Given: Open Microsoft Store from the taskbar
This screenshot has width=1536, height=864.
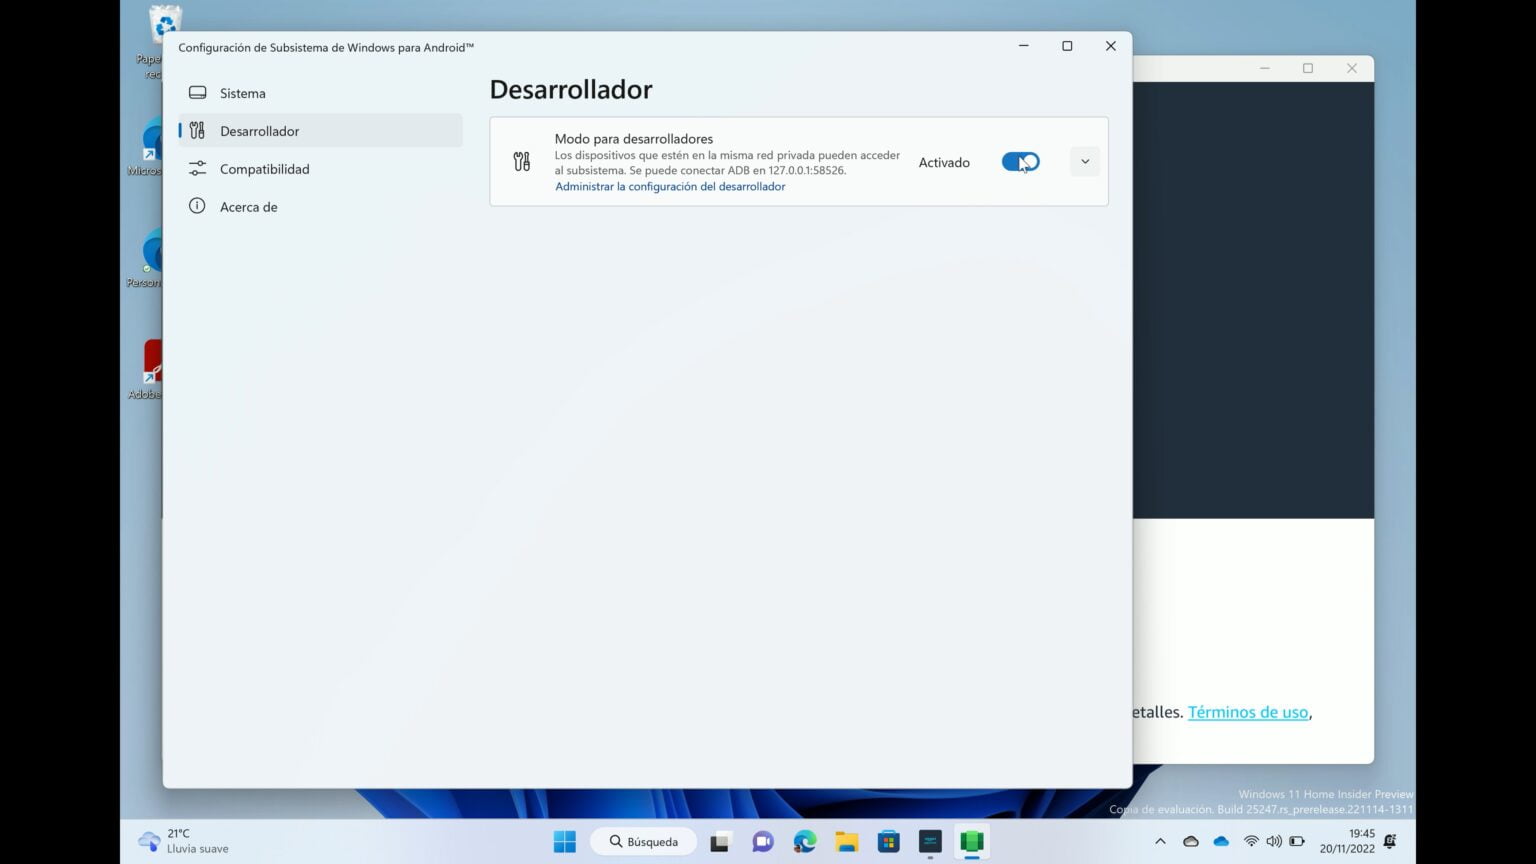Looking at the screenshot, I should (888, 841).
